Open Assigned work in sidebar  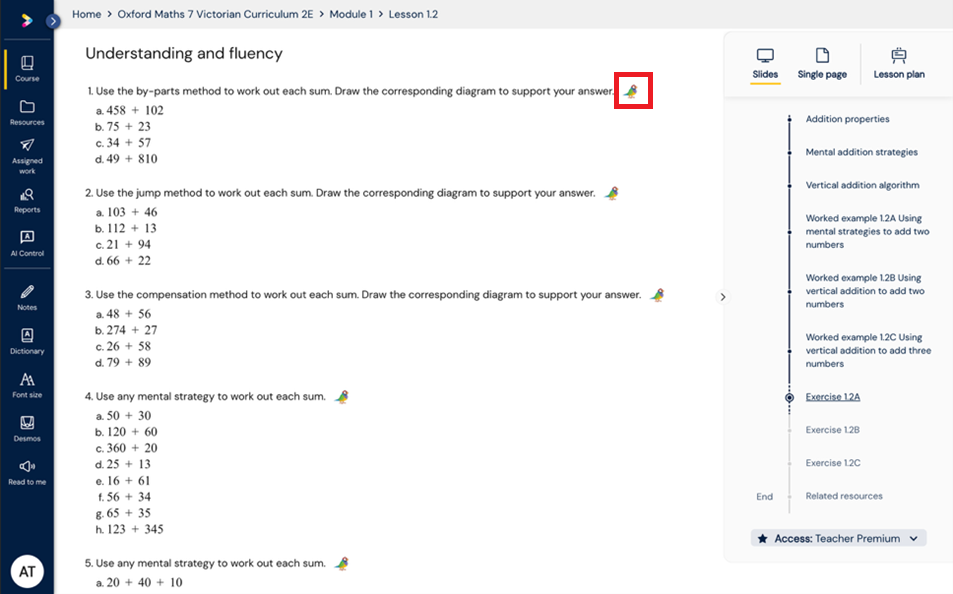[x=27, y=156]
